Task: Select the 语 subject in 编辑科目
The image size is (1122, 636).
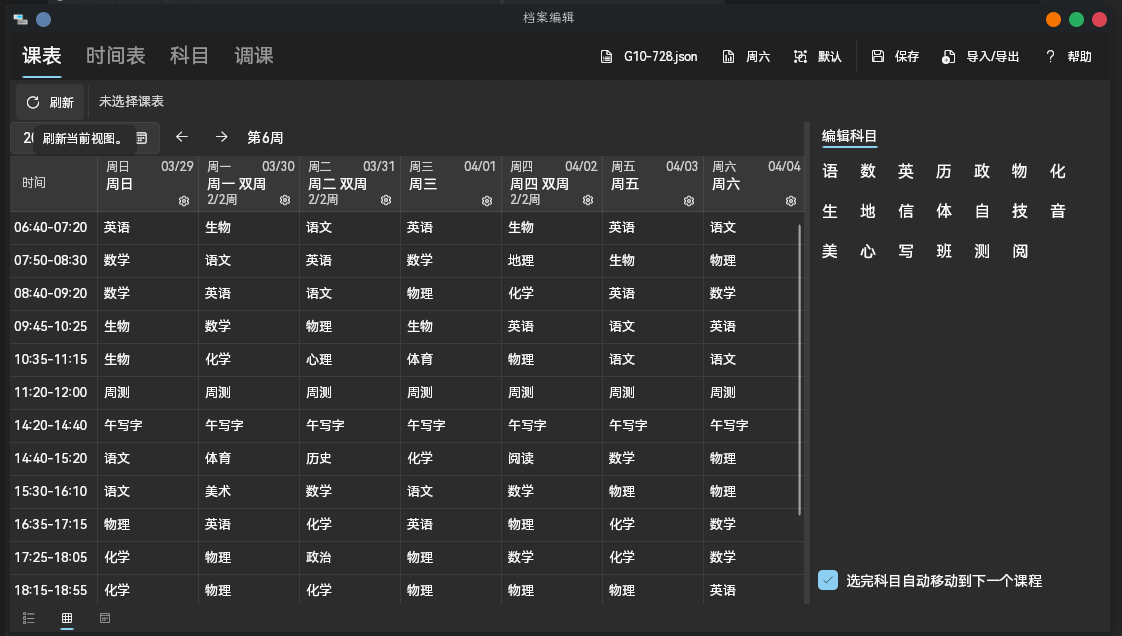Action: [x=830, y=172]
